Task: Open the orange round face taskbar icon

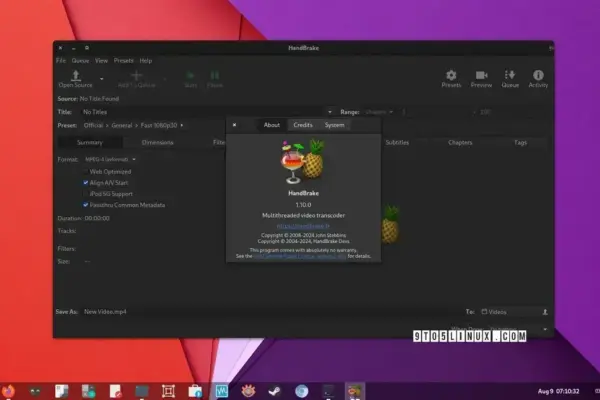Action: (x=248, y=391)
